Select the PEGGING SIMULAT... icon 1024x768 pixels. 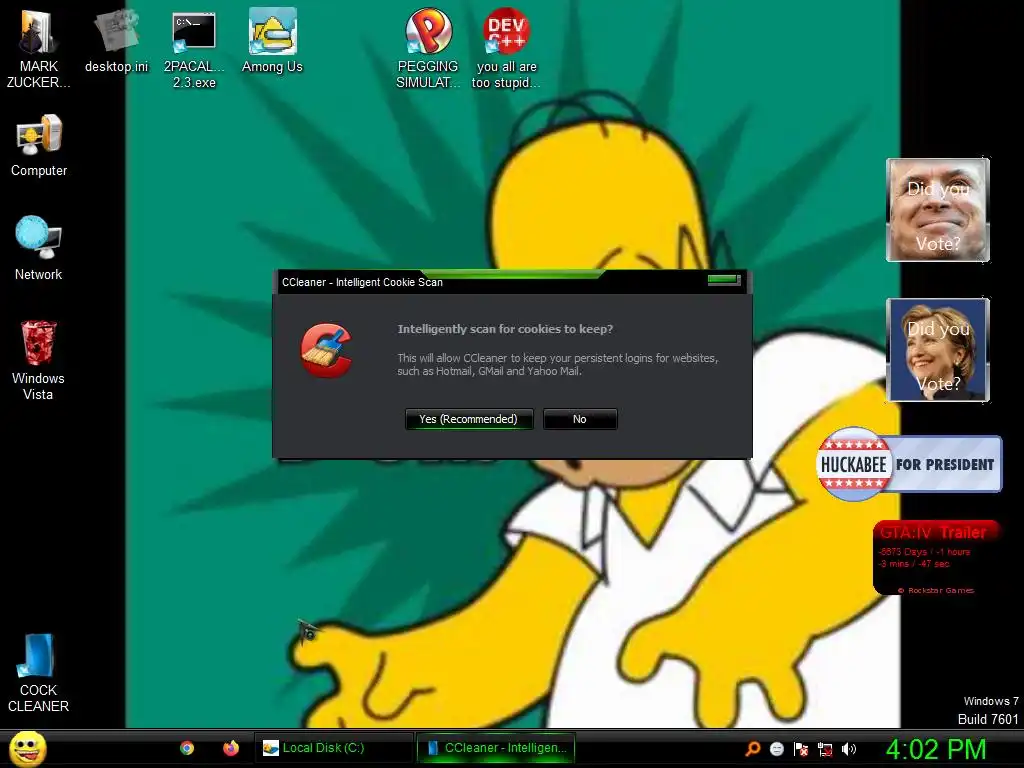tap(428, 48)
